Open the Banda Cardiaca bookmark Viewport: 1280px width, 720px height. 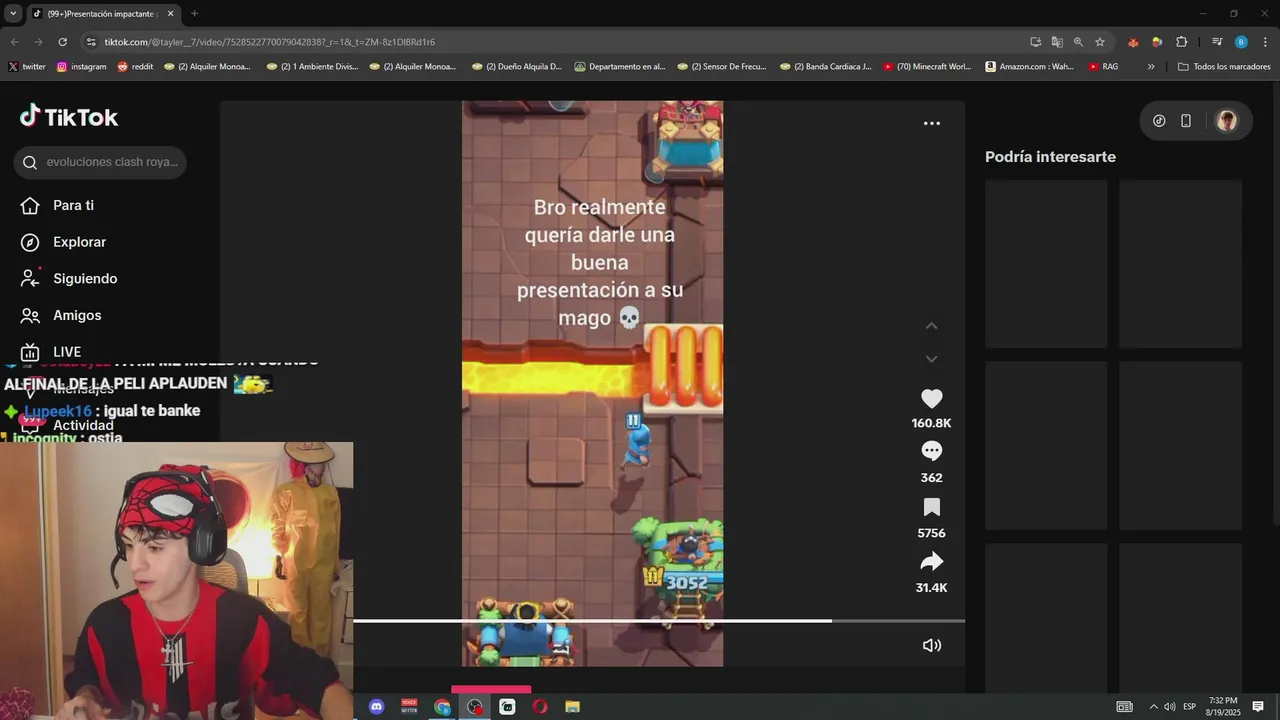[825, 67]
